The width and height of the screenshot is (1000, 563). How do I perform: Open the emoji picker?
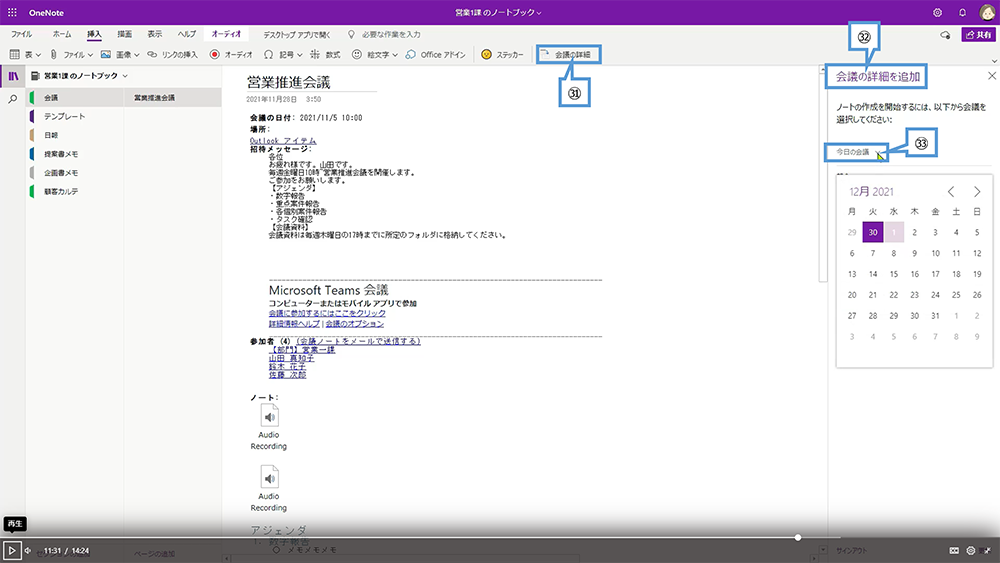pyautogui.click(x=371, y=55)
